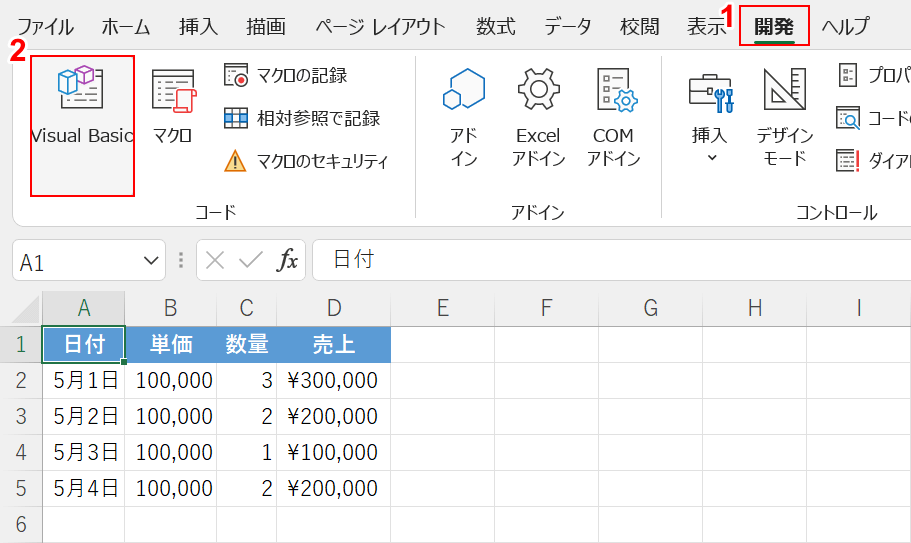911x543 pixels.
Task: Open COM アドイン dialog
Action: pos(613,116)
